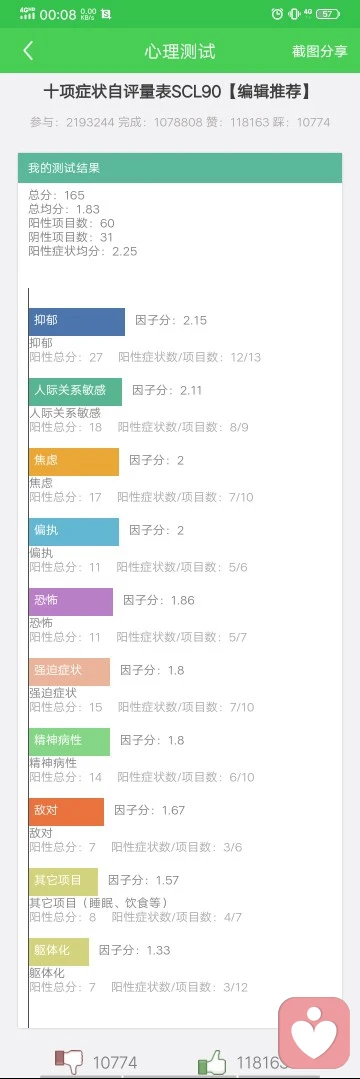Tap the 强迫症状 score bar
Image resolution: width=360 pixels, height=1079 pixels.
click(70, 672)
